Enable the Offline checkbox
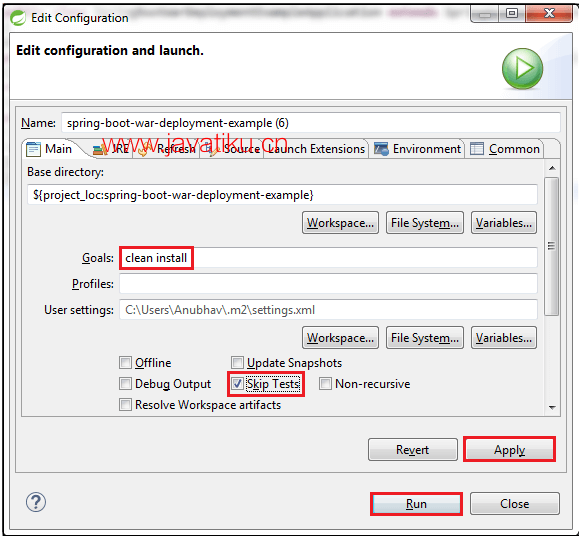The image size is (579, 538). (125, 363)
